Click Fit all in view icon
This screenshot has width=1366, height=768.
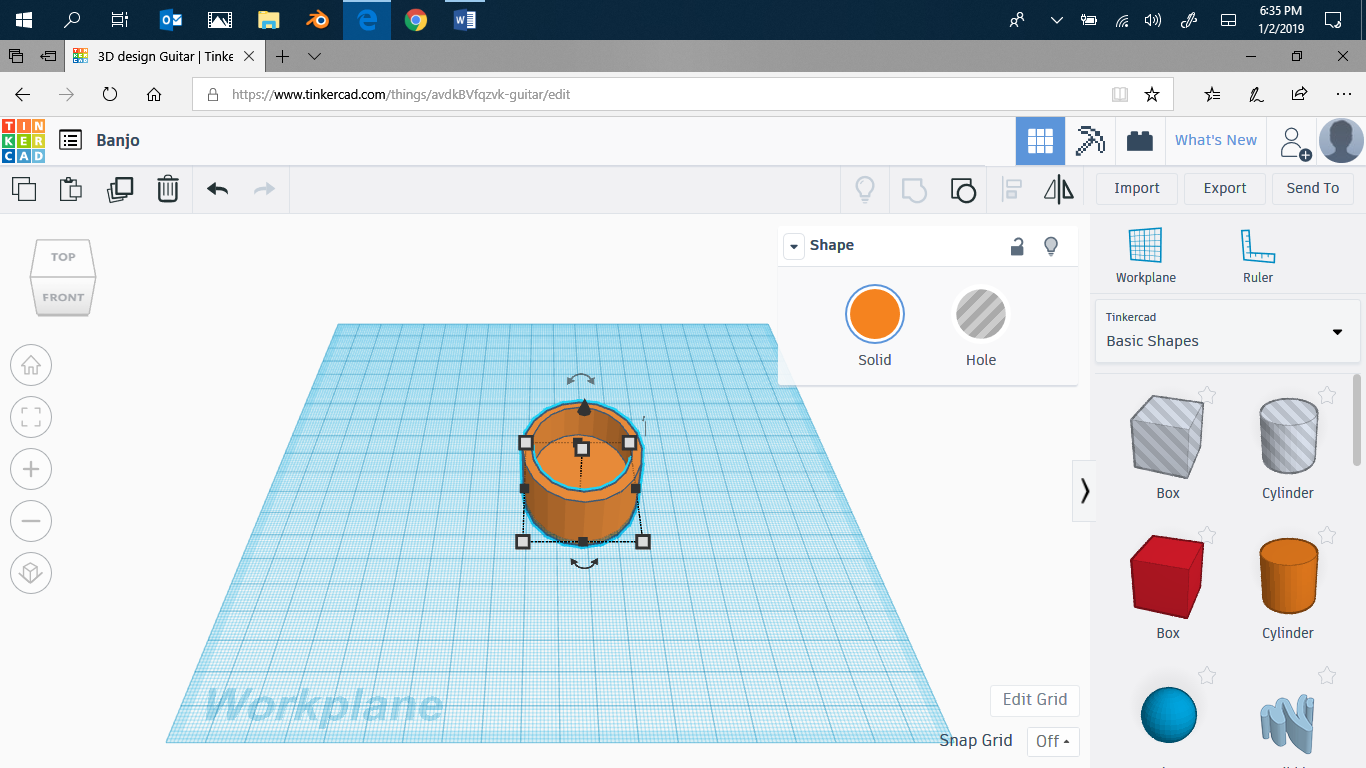pos(31,417)
